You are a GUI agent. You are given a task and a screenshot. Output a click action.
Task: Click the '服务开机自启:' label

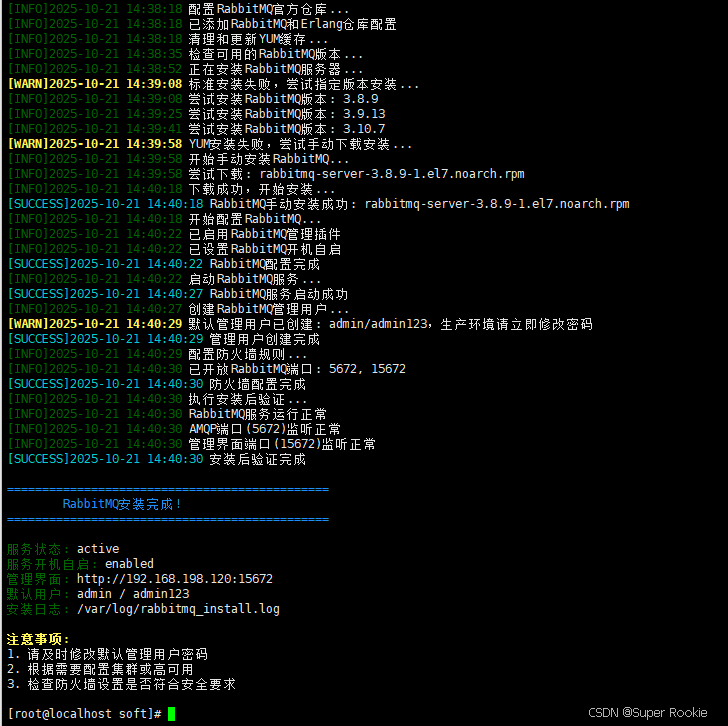[x=52, y=564]
